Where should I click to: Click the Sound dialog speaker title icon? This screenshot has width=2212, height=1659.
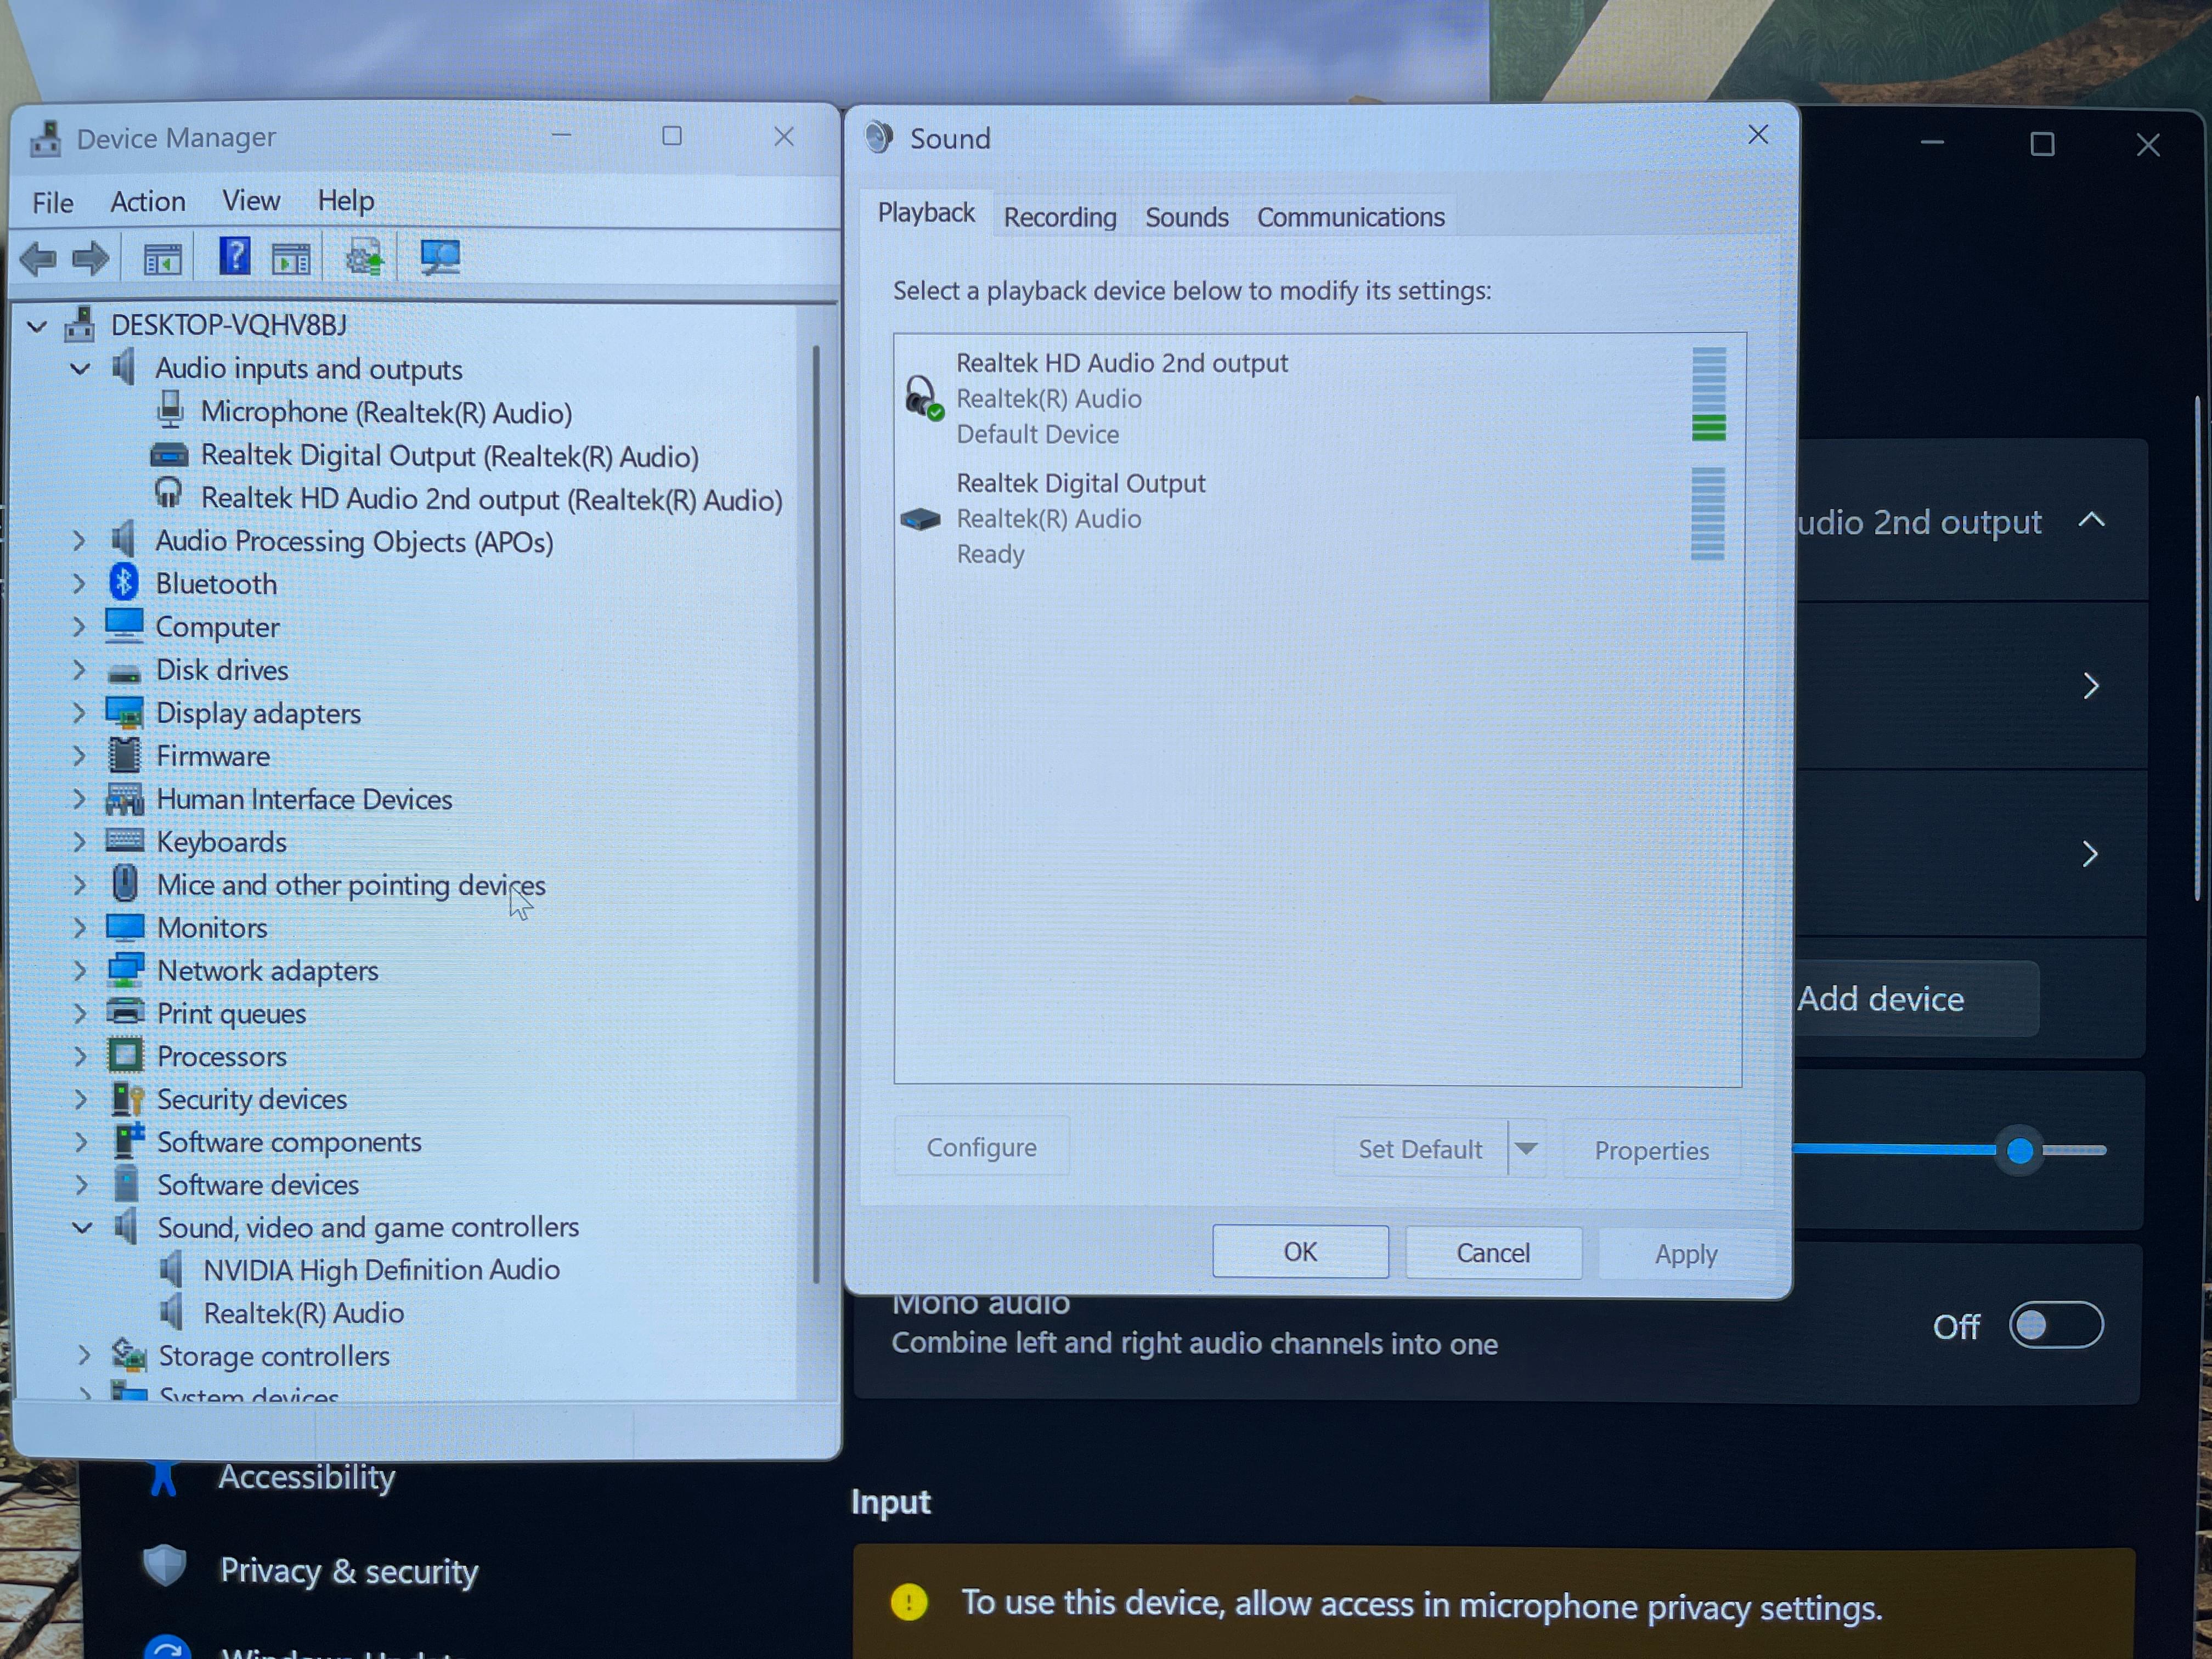pos(879,137)
